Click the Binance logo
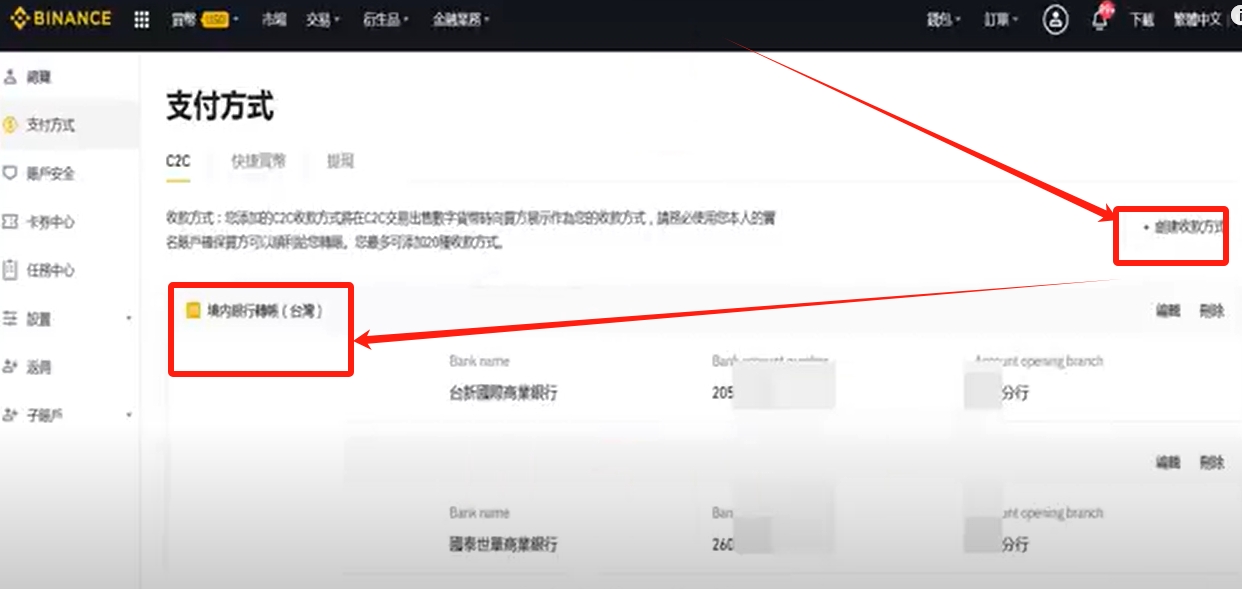The width and height of the screenshot is (1242, 589). click(x=60, y=19)
